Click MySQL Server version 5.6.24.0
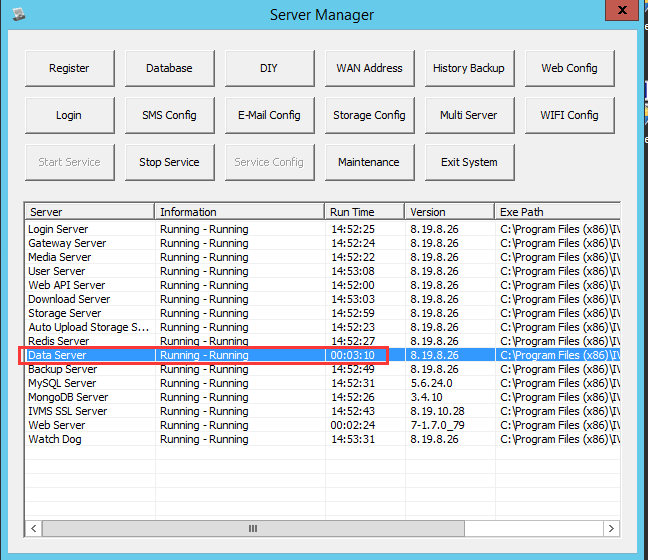Image resolution: width=648 pixels, height=560 pixels. [x=431, y=384]
